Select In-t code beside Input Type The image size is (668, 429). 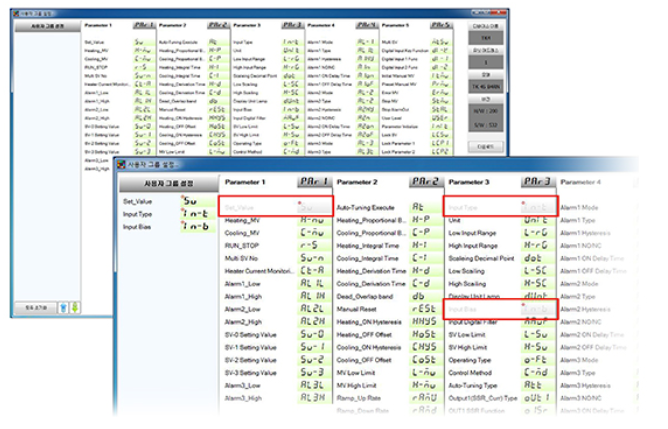tap(192, 213)
